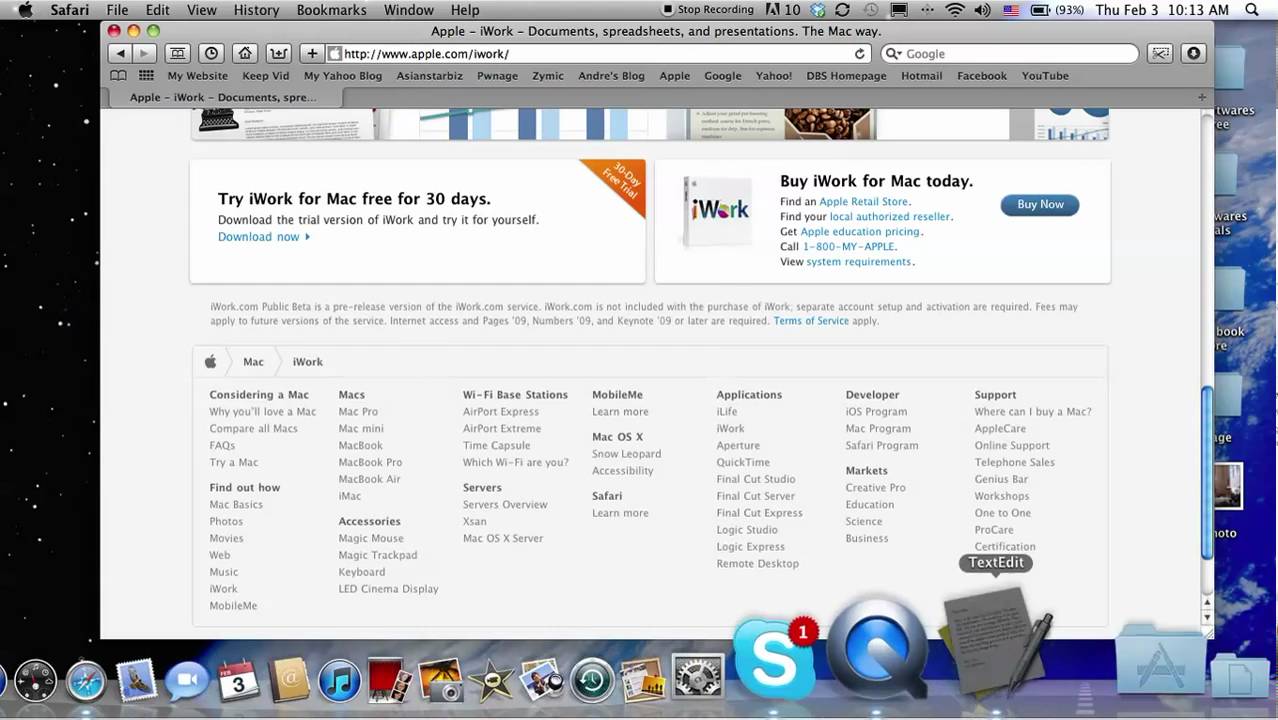The width and height of the screenshot is (1278, 720).
Task: Click the Download now link
Action: pyautogui.click(x=264, y=237)
